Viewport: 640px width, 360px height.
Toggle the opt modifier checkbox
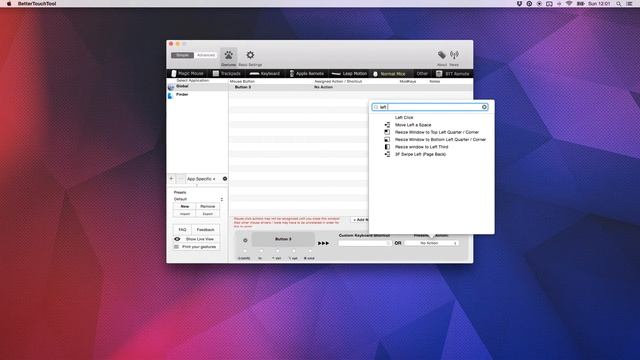click(x=294, y=251)
